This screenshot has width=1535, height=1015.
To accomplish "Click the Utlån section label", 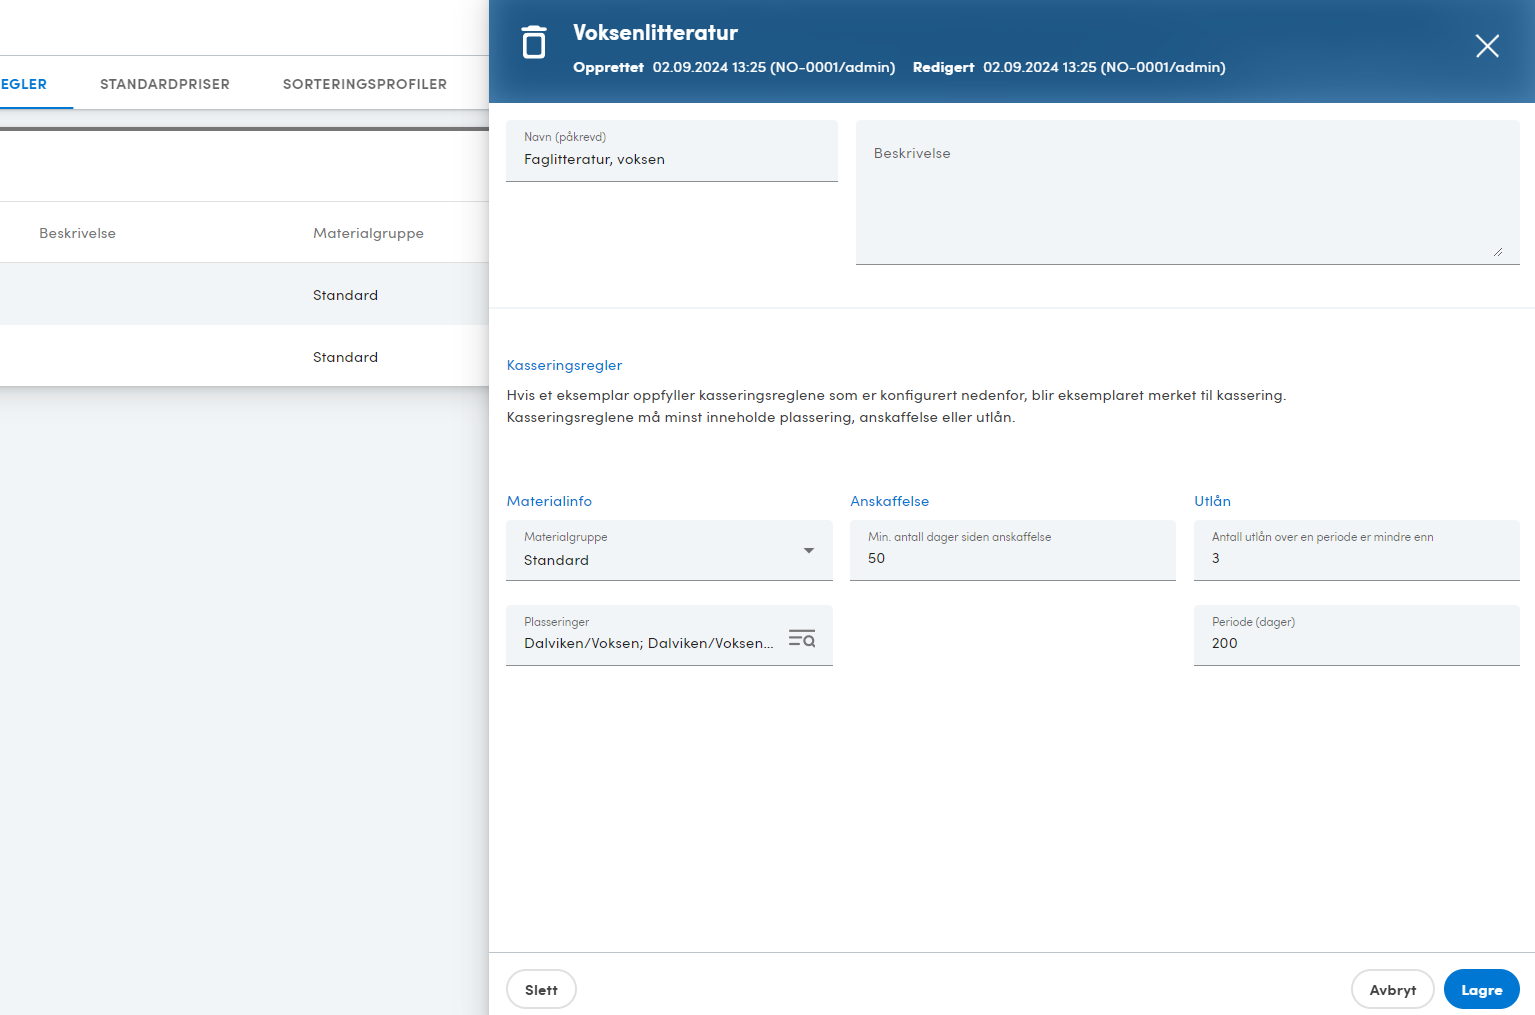I will click(1212, 501).
